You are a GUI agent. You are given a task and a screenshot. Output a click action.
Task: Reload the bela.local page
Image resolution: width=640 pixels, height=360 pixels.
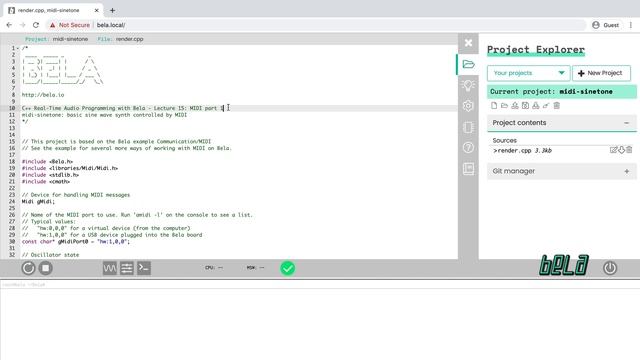(36, 25)
